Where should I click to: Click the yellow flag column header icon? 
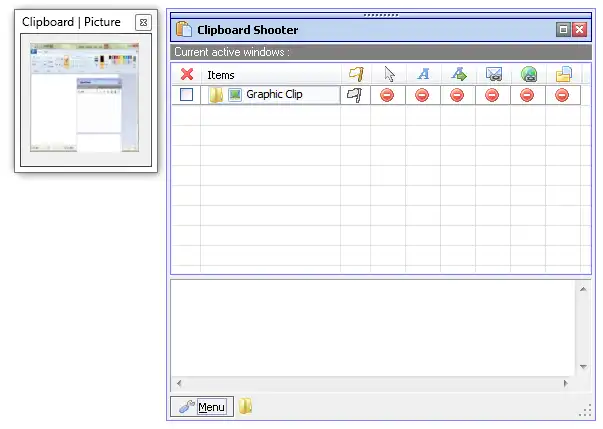356,74
